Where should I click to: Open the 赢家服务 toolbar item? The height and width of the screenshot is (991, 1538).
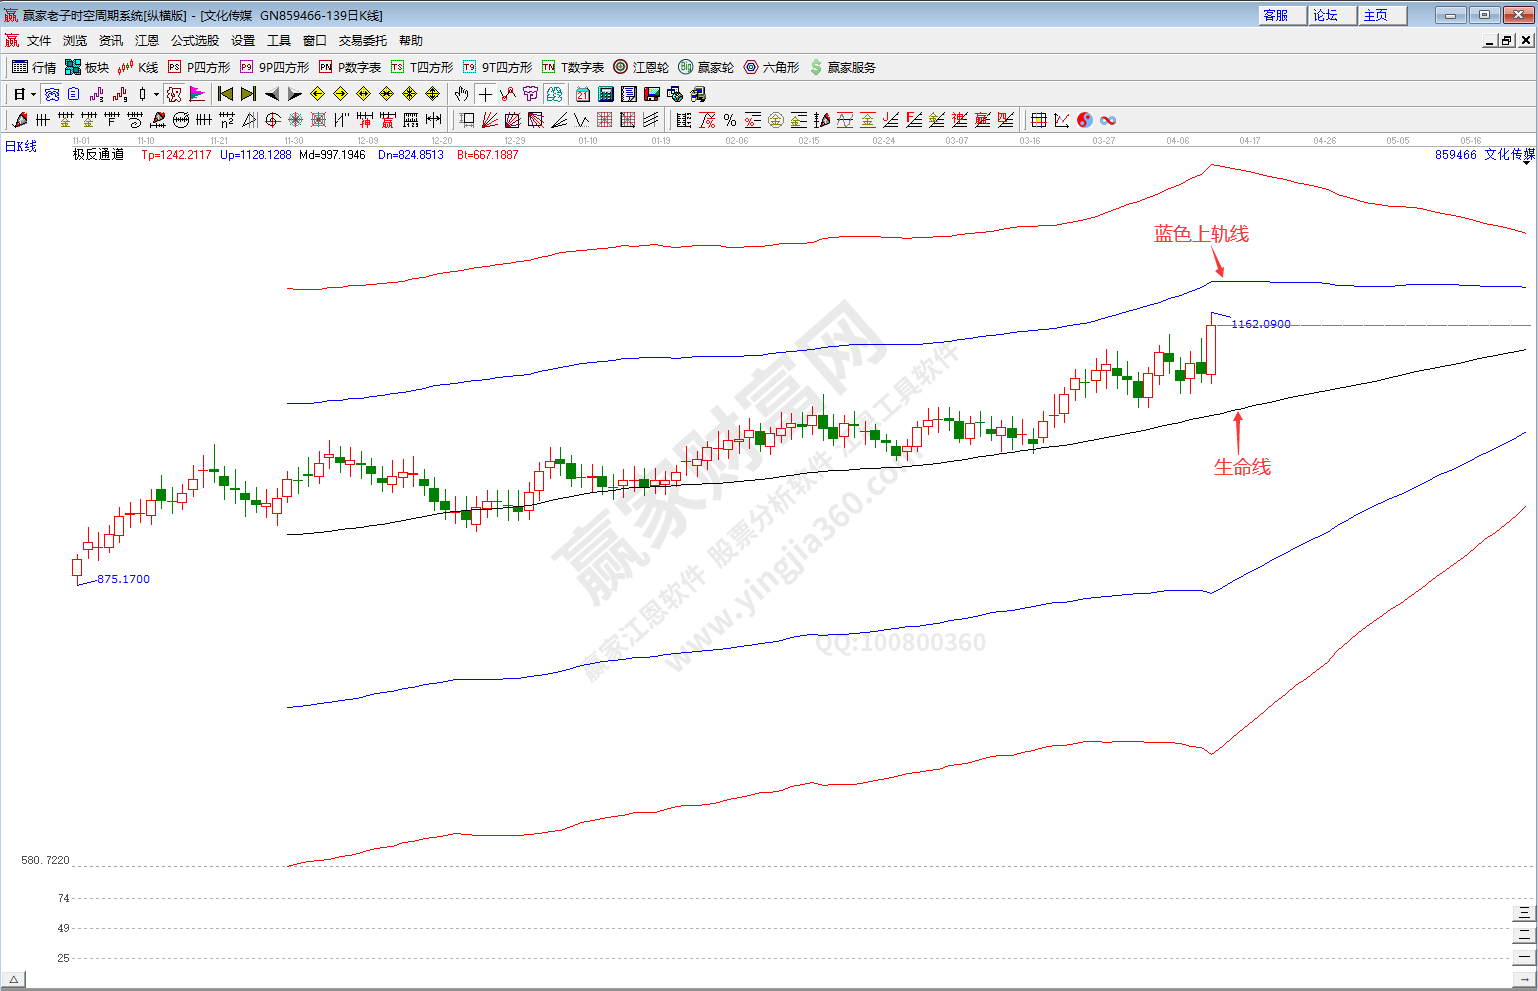click(x=843, y=67)
